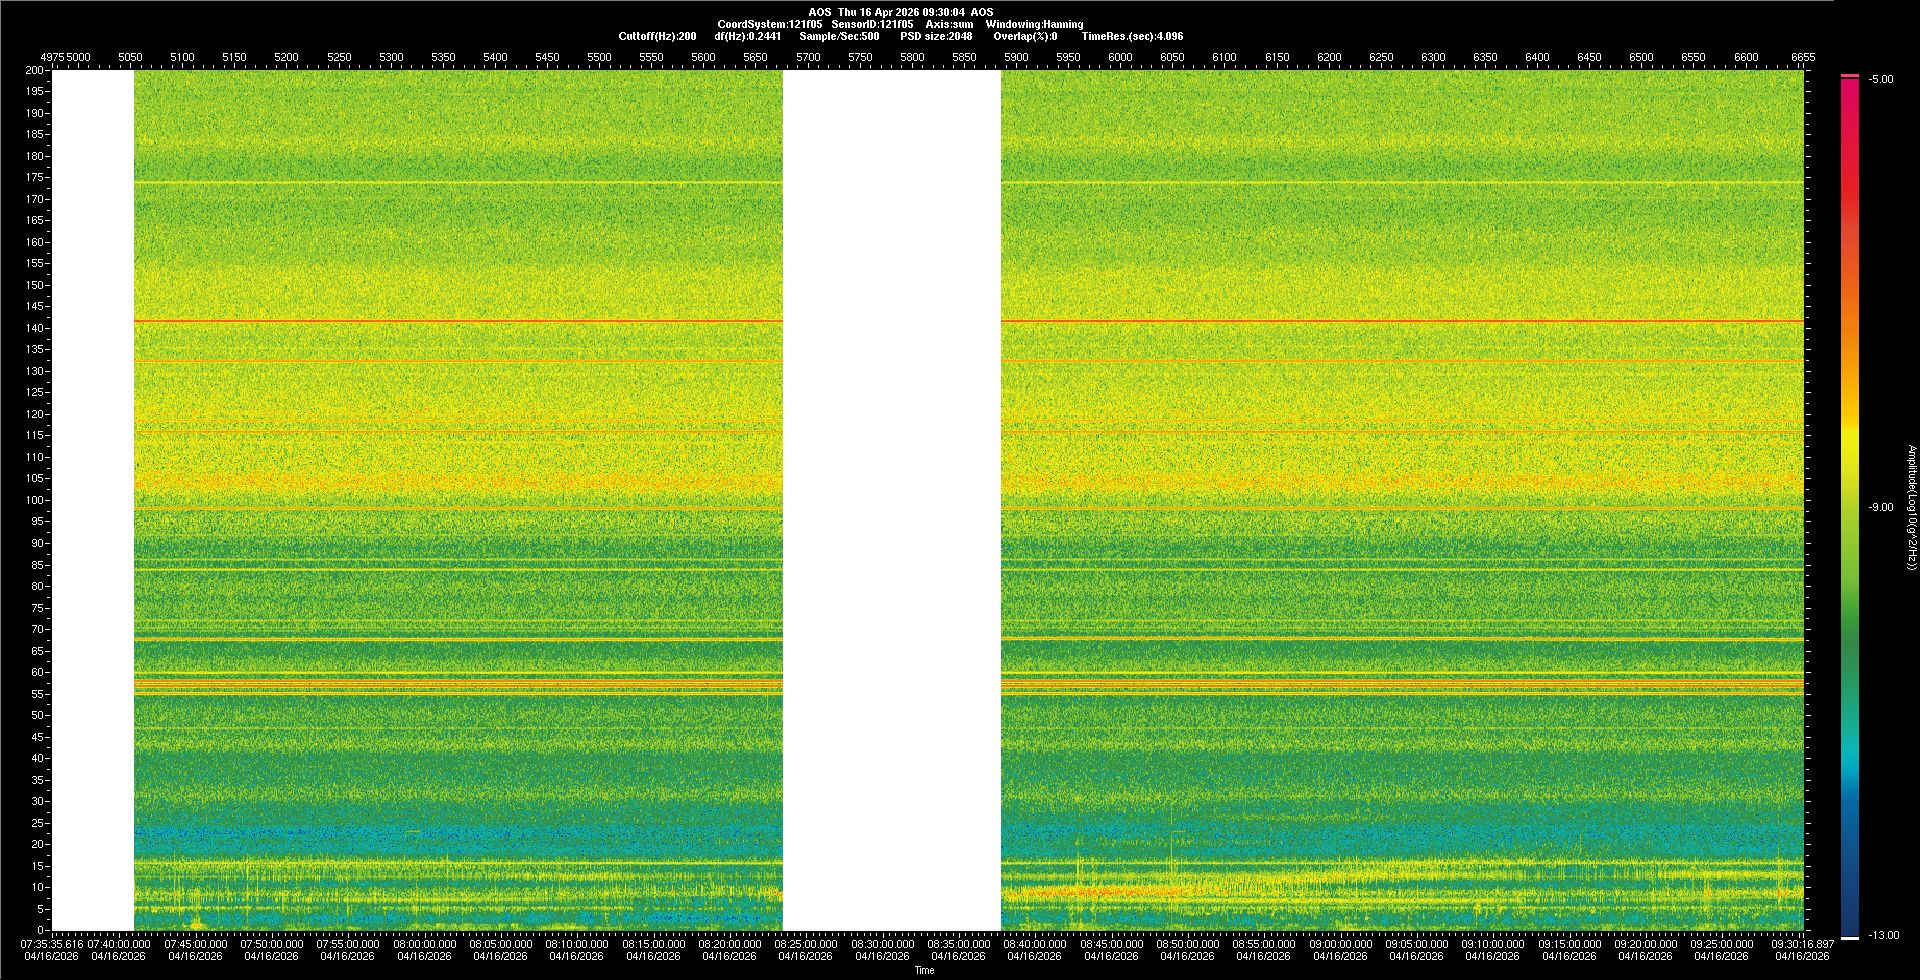
Task: Click the top colorbar marker at -5.00
Action: [1850, 76]
